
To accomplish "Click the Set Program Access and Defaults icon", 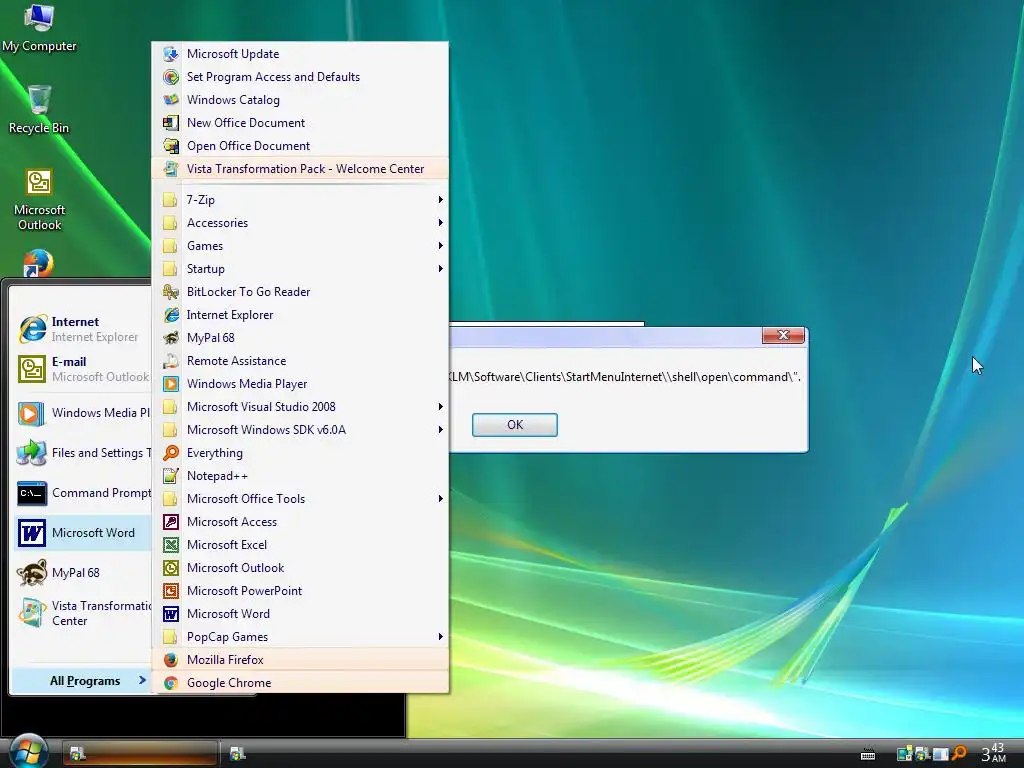I will (171, 77).
